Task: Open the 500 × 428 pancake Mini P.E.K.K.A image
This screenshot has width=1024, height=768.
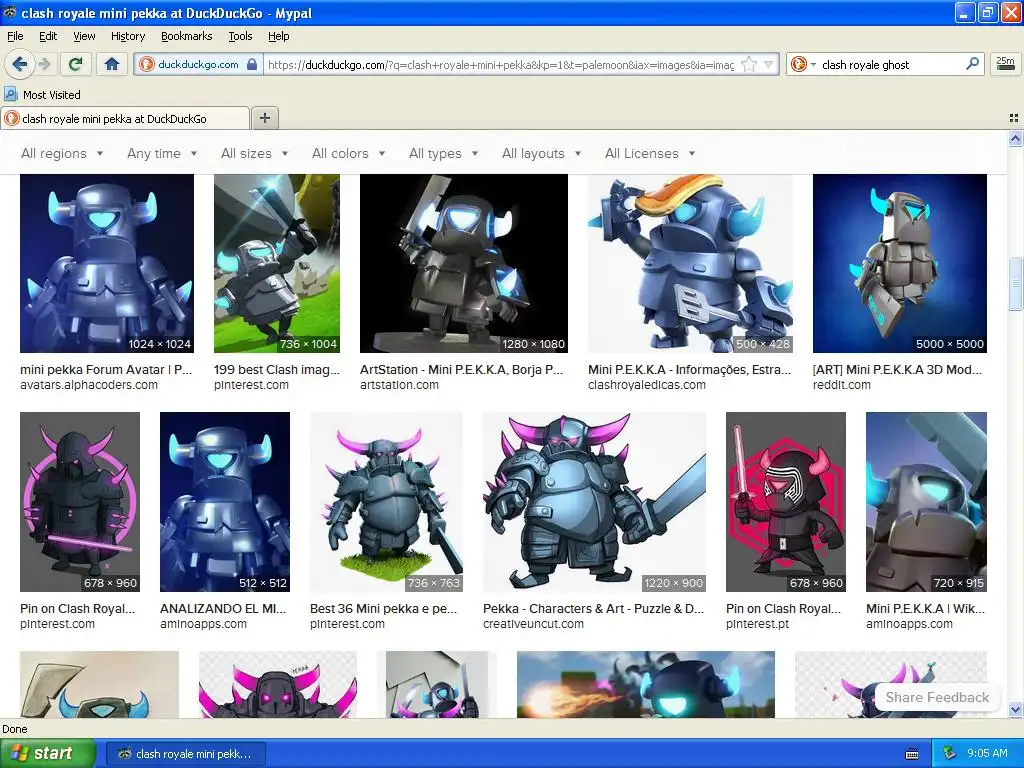Action: [x=690, y=263]
